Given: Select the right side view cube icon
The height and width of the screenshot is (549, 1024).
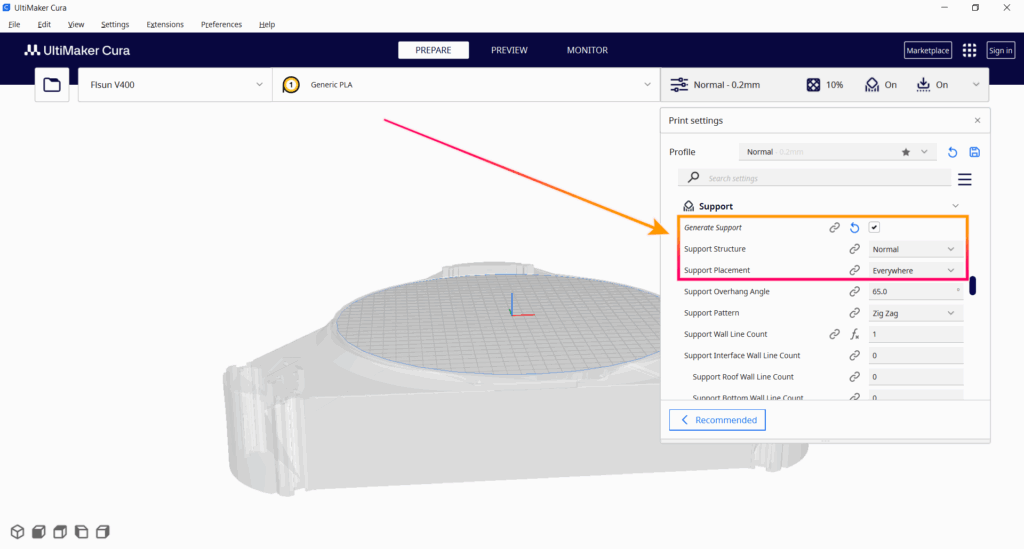Looking at the screenshot, I should click(103, 532).
